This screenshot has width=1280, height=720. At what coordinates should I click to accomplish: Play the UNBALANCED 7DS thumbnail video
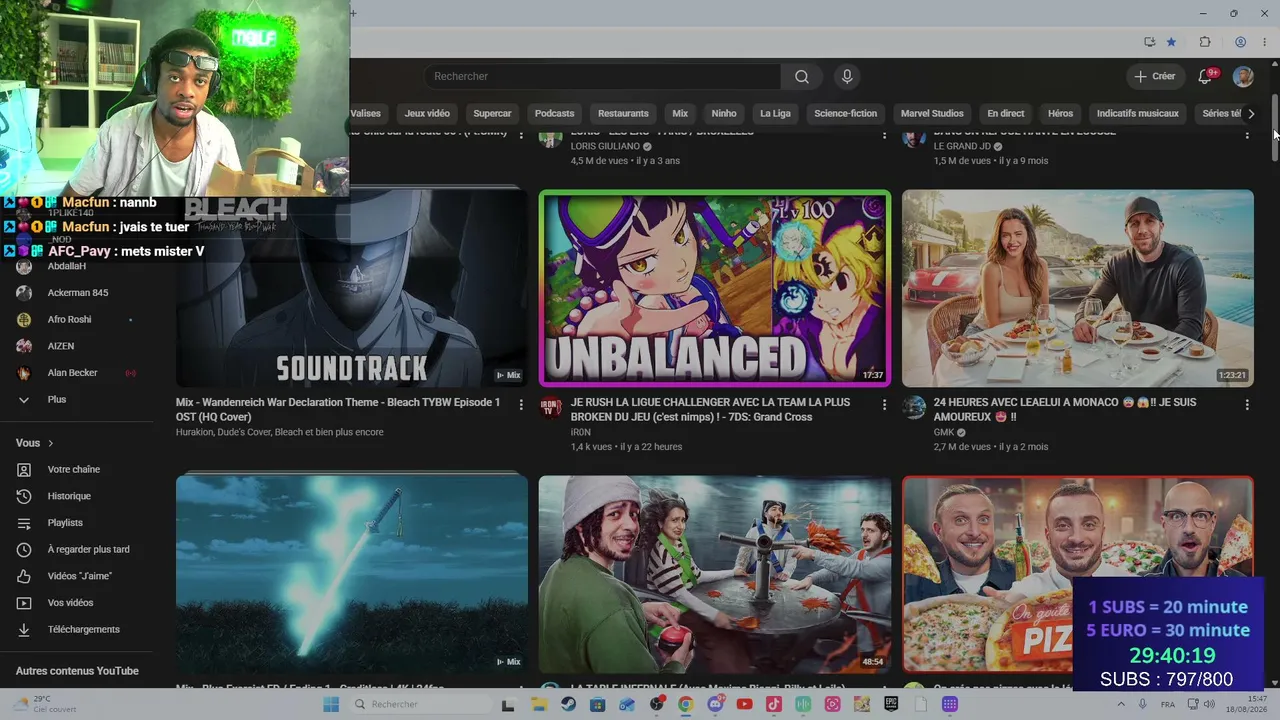coord(714,288)
